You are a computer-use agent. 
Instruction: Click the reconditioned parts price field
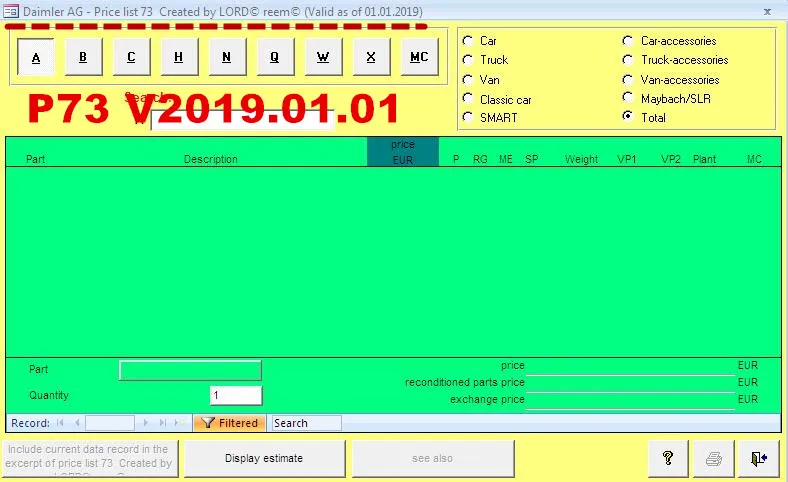pyautogui.click(x=630, y=383)
